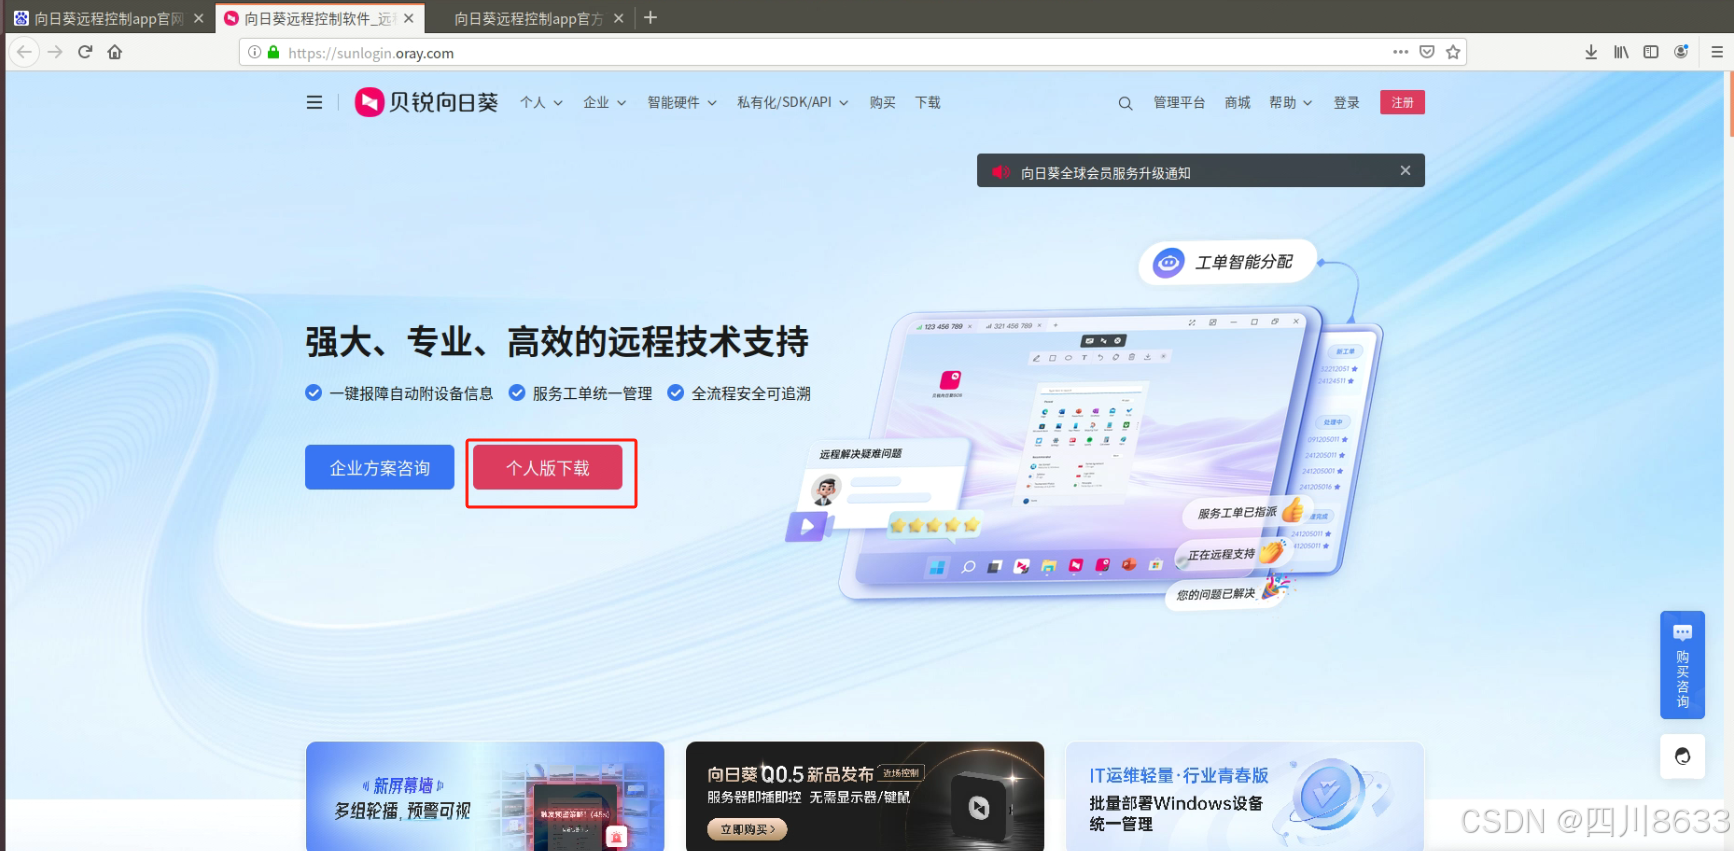
Task: Open site search magnifier icon
Action: coord(1125,103)
